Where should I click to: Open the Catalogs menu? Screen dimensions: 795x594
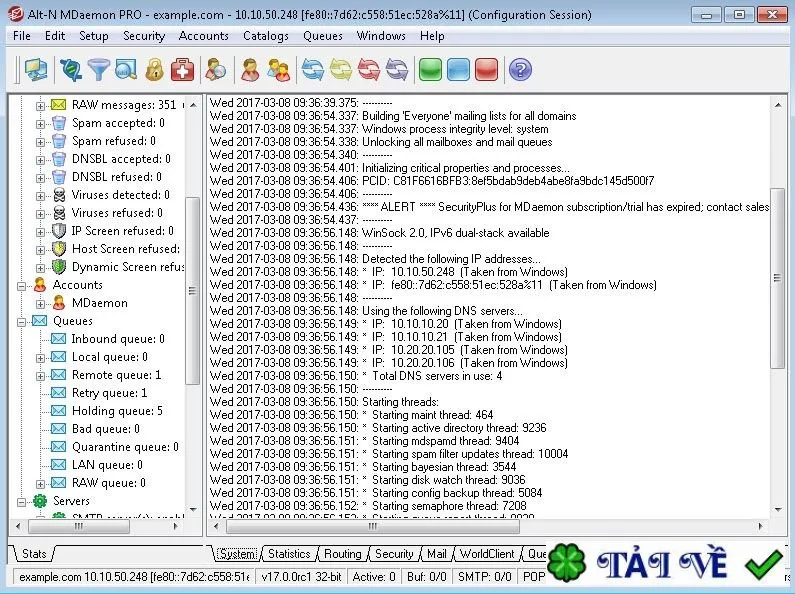click(x=266, y=36)
